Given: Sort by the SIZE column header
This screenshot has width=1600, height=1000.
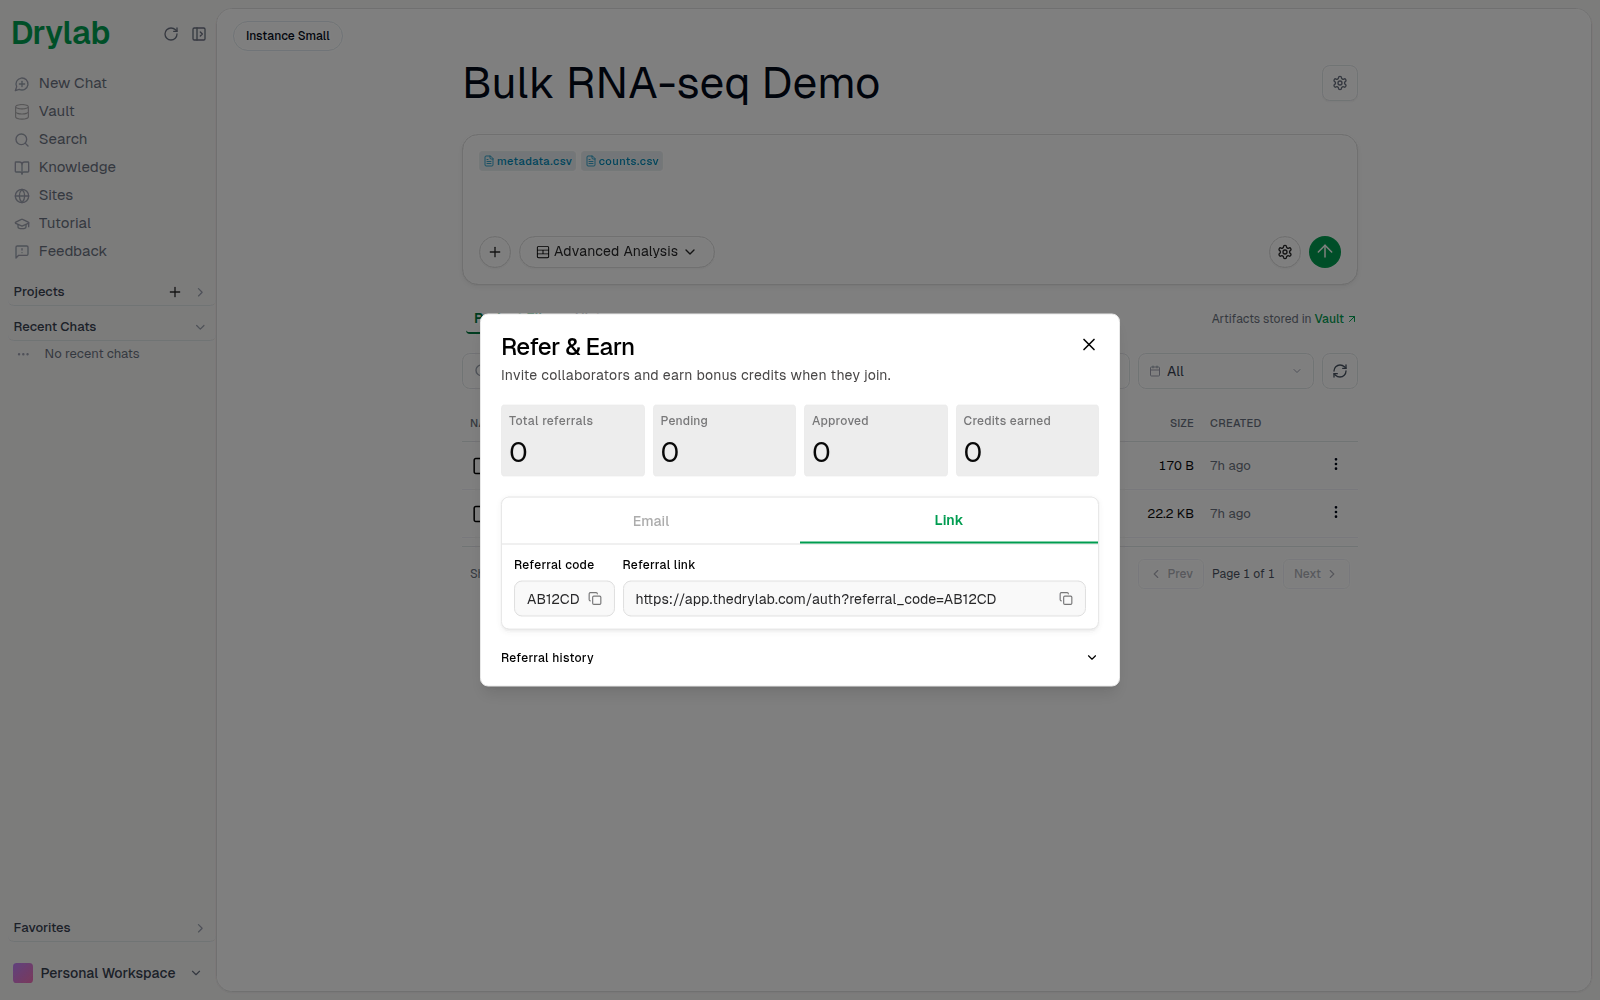Looking at the screenshot, I should pos(1182,423).
